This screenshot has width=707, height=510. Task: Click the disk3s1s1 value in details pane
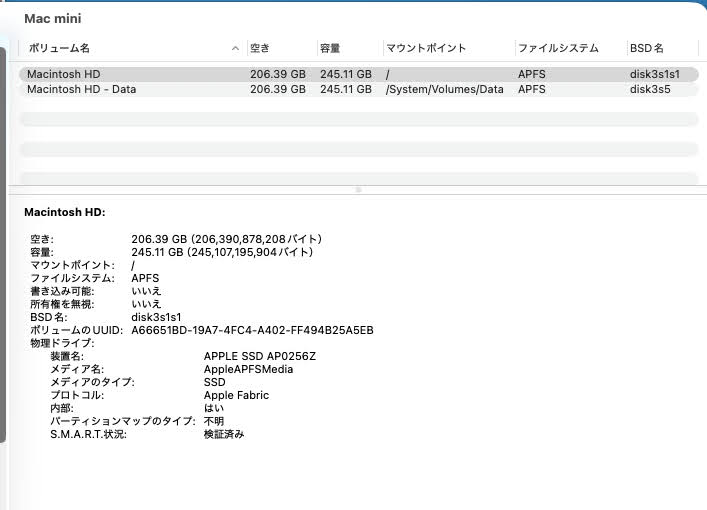pyautogui.click(x=156, y=317)
